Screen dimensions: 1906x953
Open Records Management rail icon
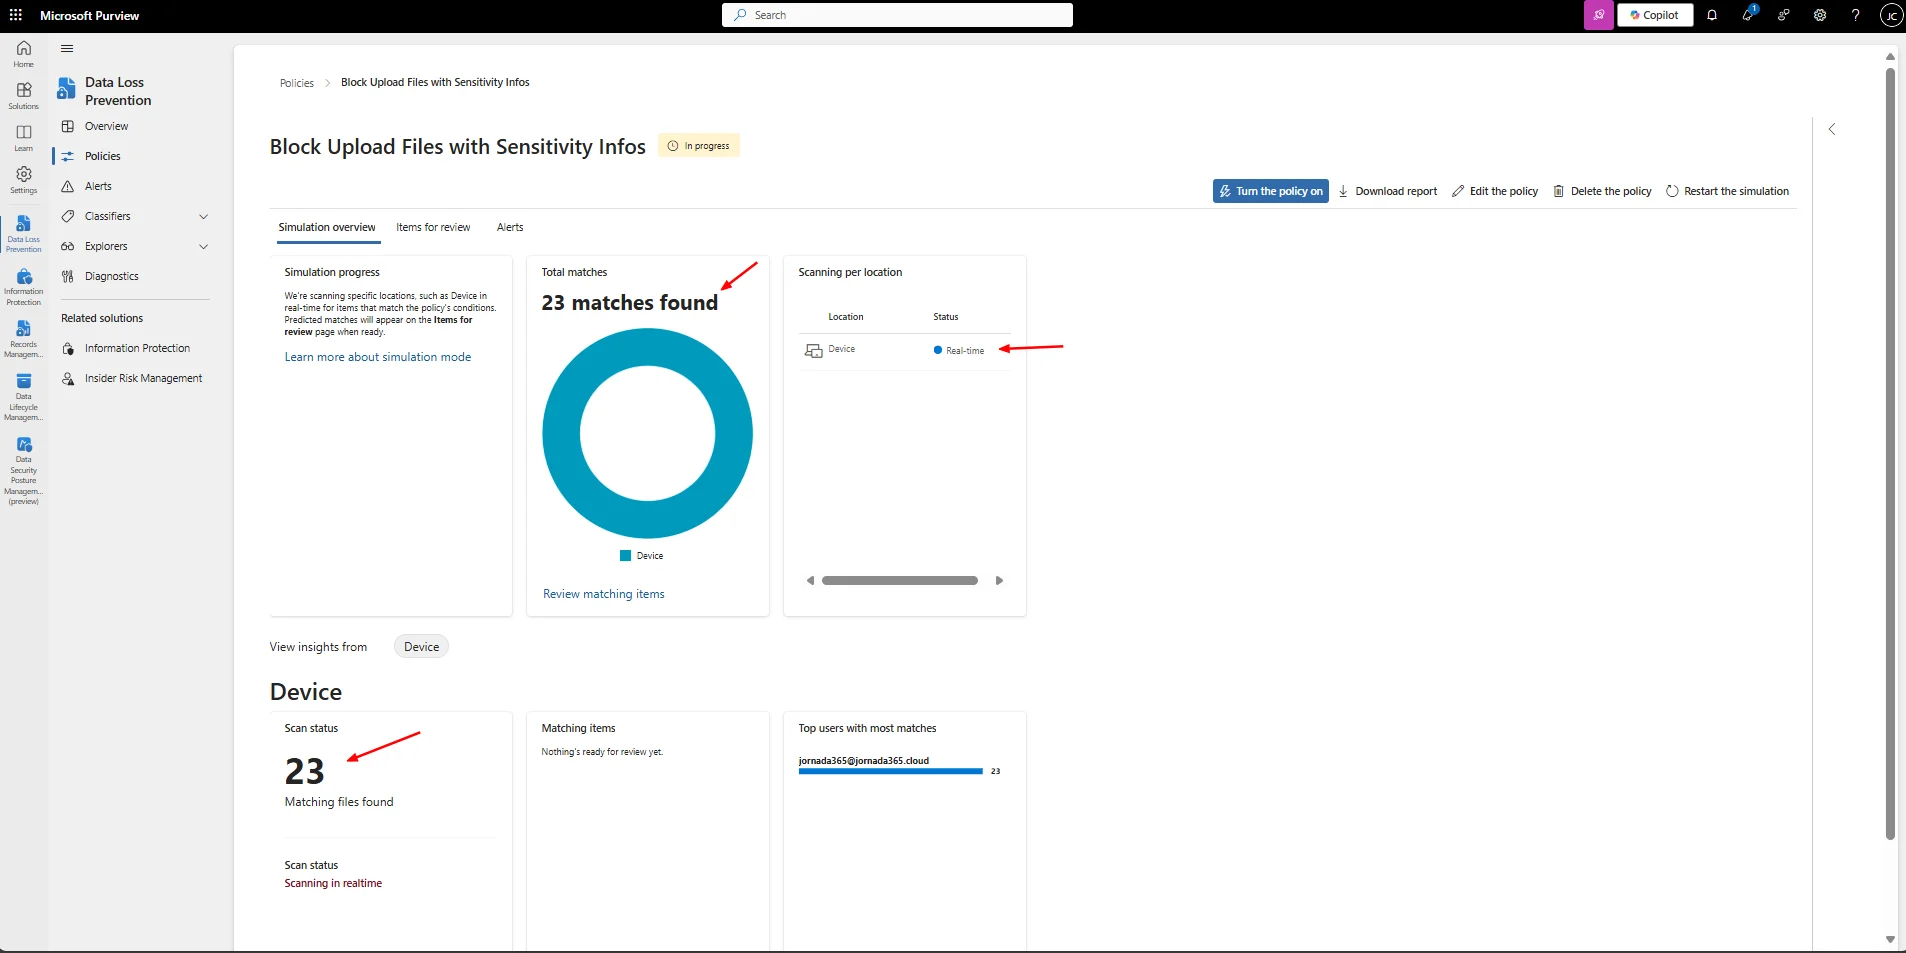click(24, 339)
